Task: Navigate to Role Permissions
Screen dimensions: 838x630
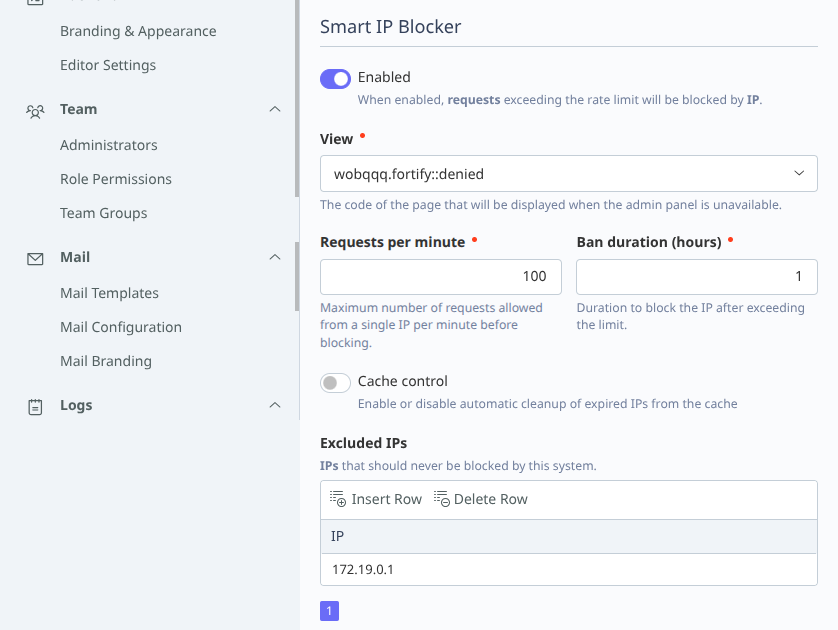Action: pos(116,179)
